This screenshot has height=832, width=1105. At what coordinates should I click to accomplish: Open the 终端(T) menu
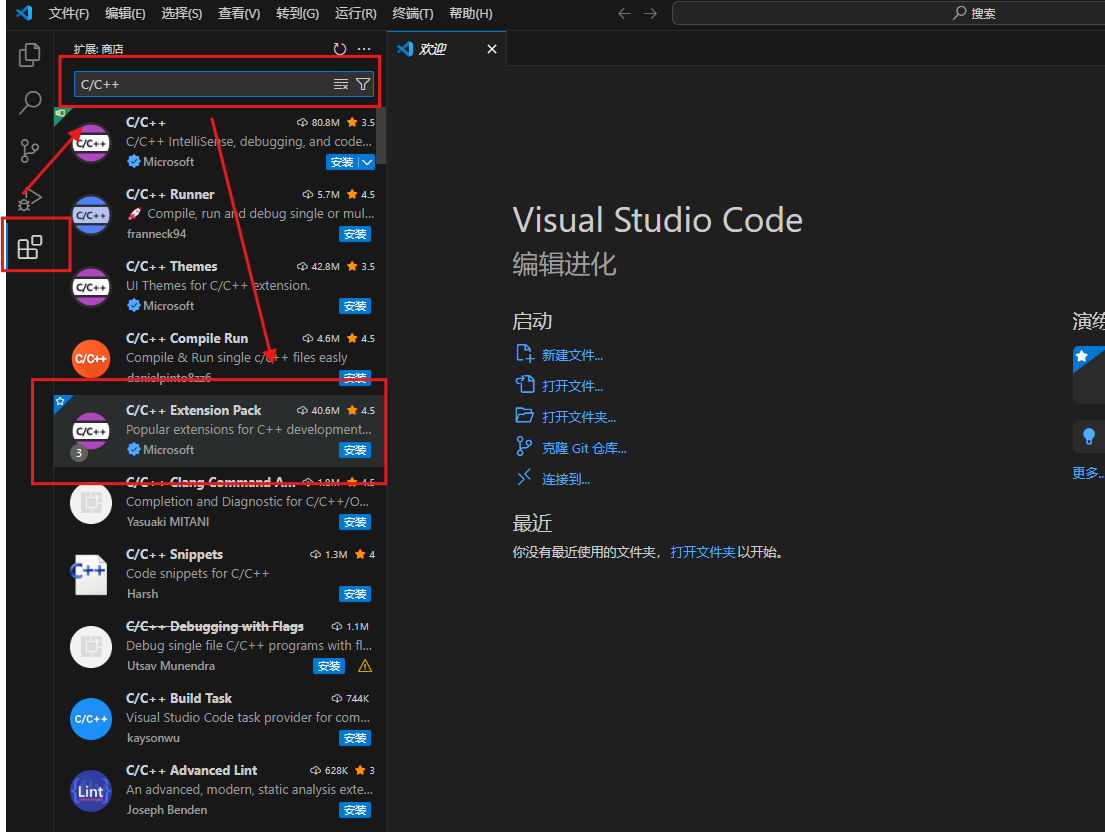pos(413,13)
